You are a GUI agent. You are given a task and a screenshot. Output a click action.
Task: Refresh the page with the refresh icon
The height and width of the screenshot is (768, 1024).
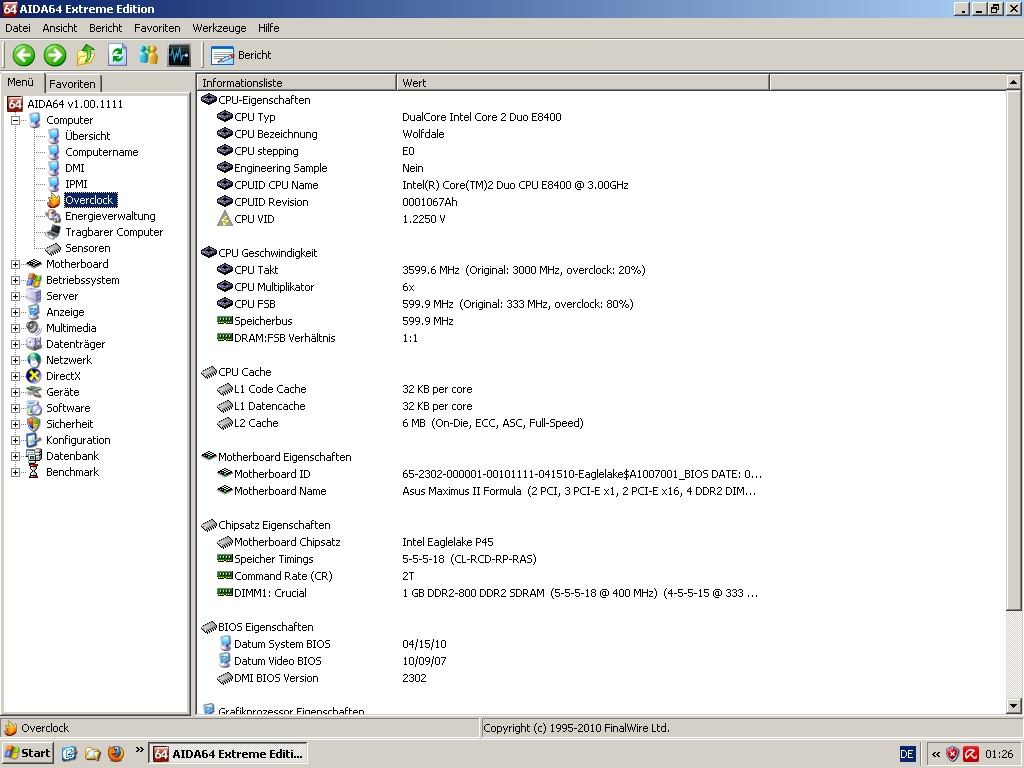pos(118,55)
